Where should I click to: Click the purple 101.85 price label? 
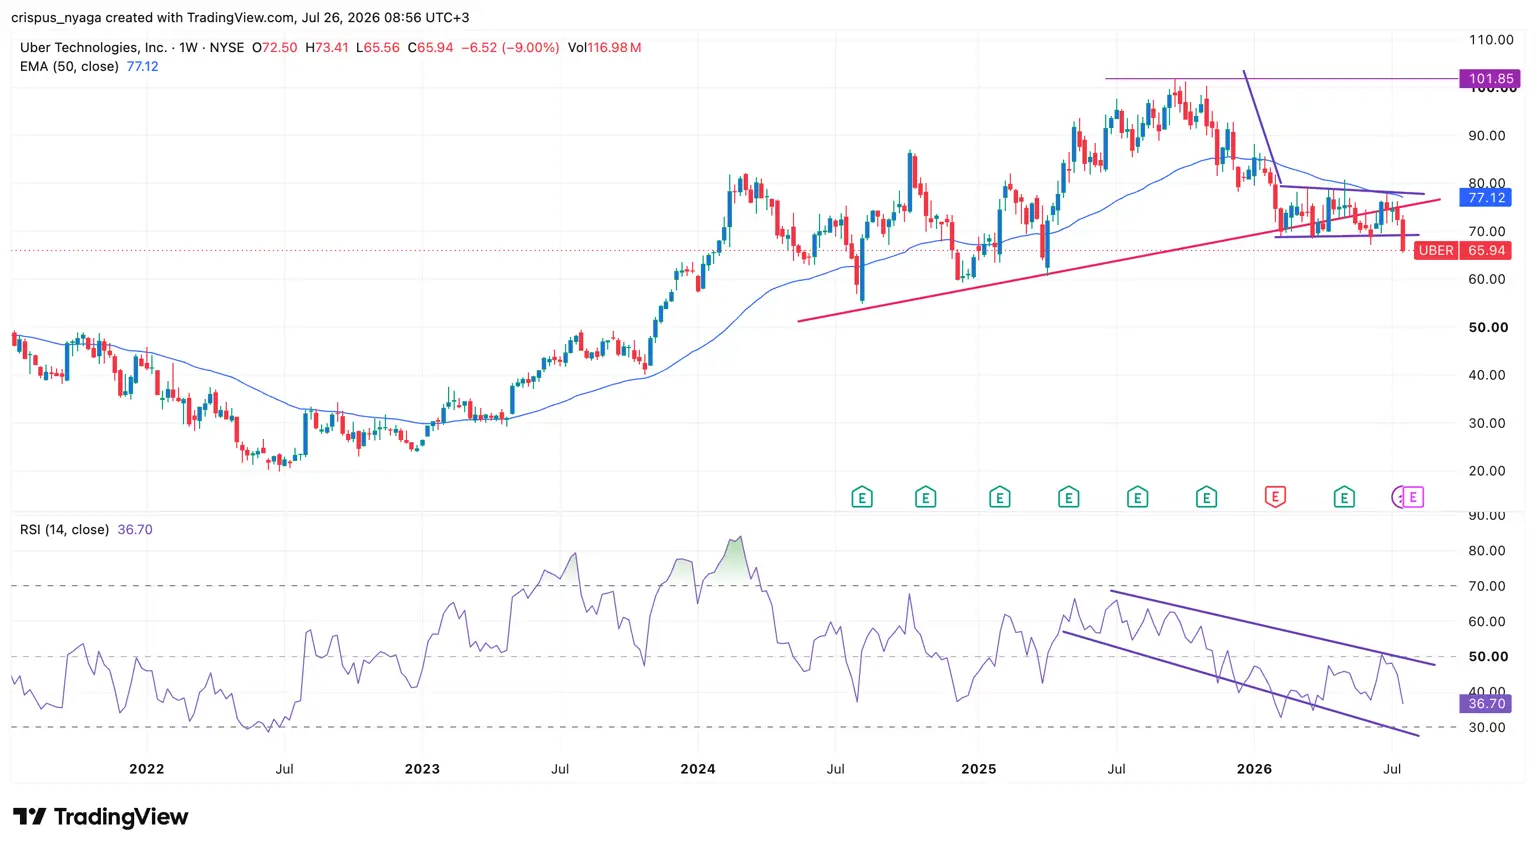(x=1490, y=78)
